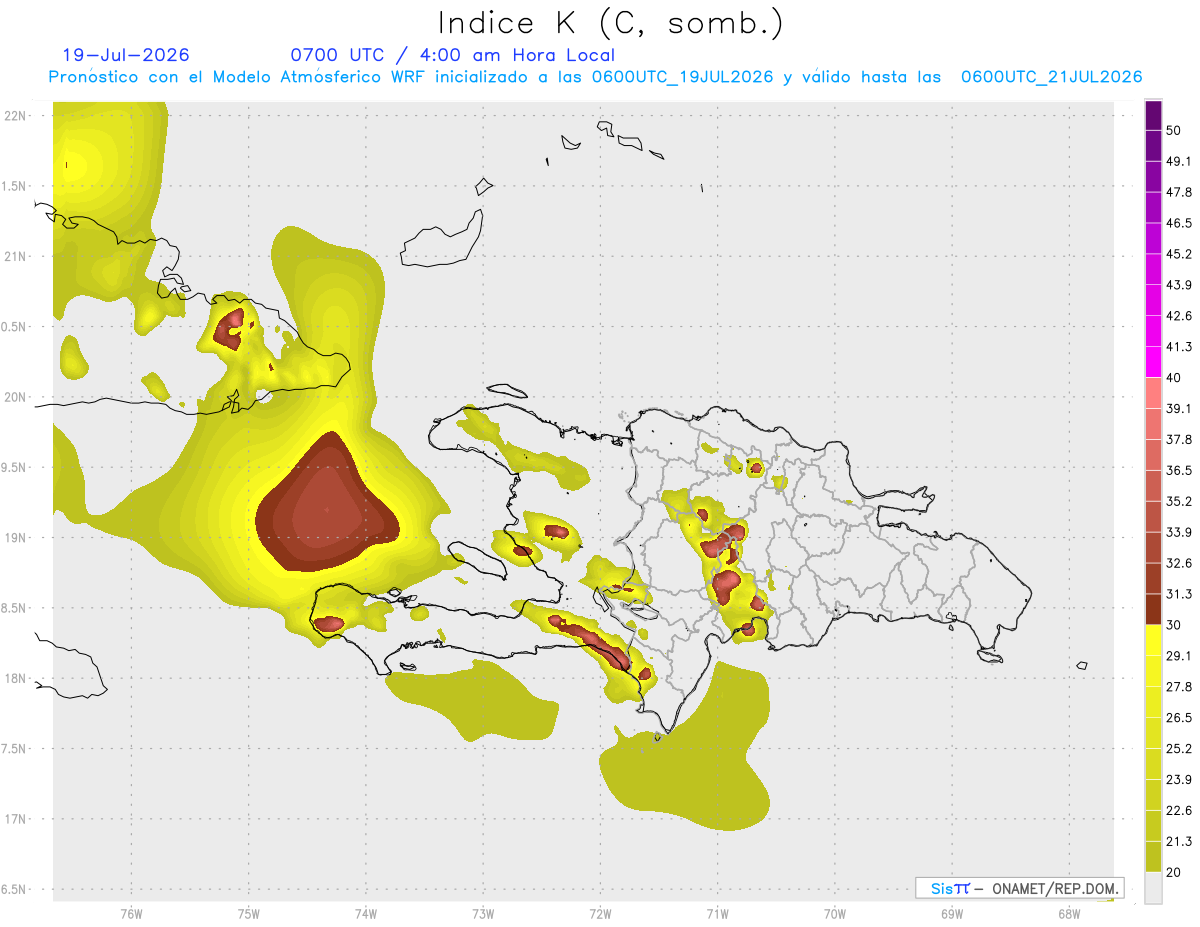This screenshot has height=927, width=1200.
Task: Click the 76W longitude label
Action: 131,913
